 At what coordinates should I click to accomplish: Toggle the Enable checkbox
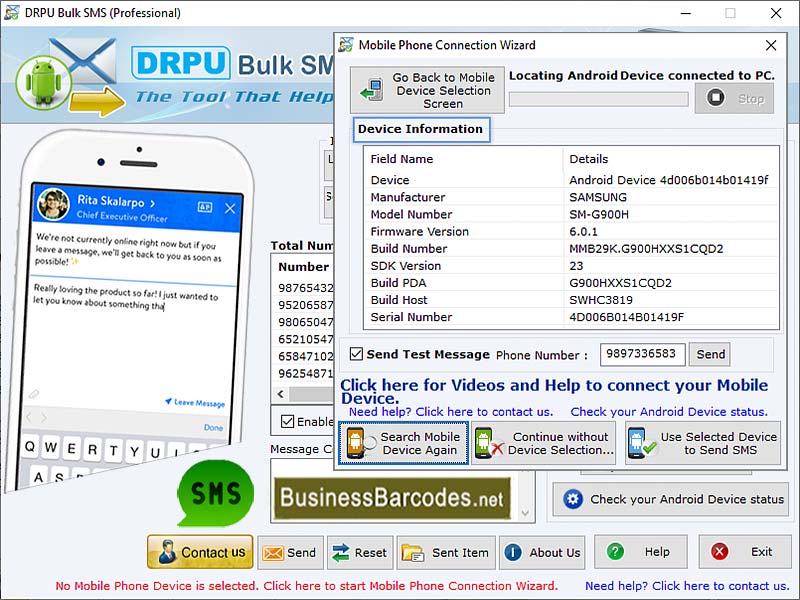(286, 421)
